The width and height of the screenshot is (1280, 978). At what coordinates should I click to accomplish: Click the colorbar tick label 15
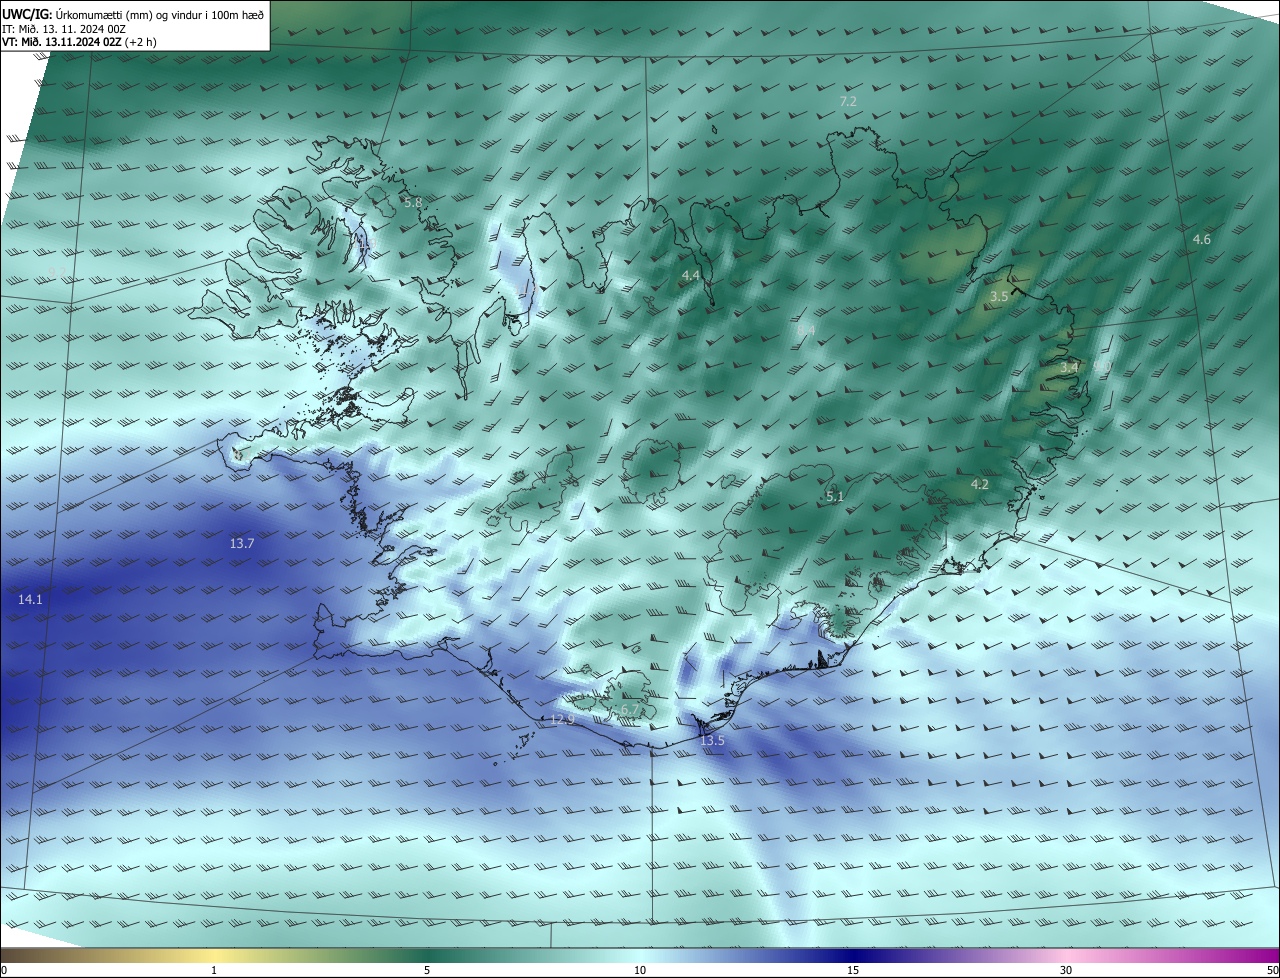tap(853, 971)
